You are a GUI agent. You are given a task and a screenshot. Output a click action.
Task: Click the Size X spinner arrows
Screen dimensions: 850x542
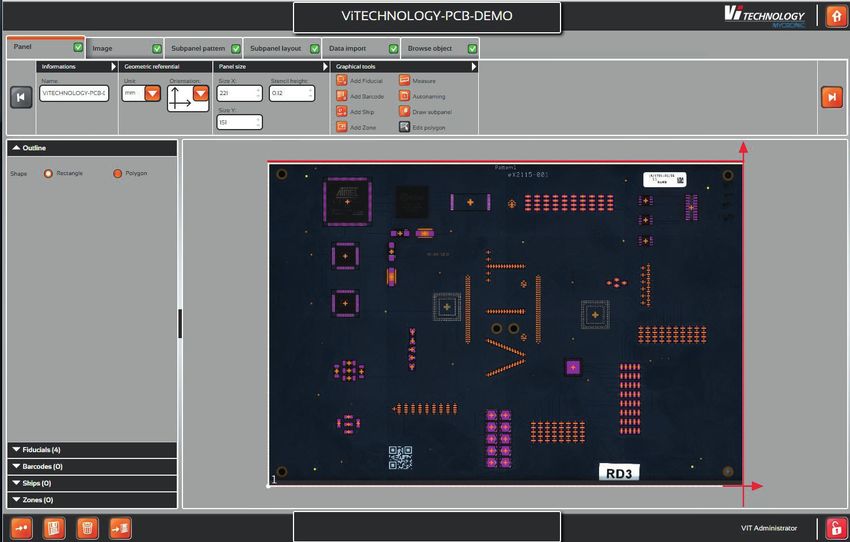pyautogui.click(x=259, y=93)
